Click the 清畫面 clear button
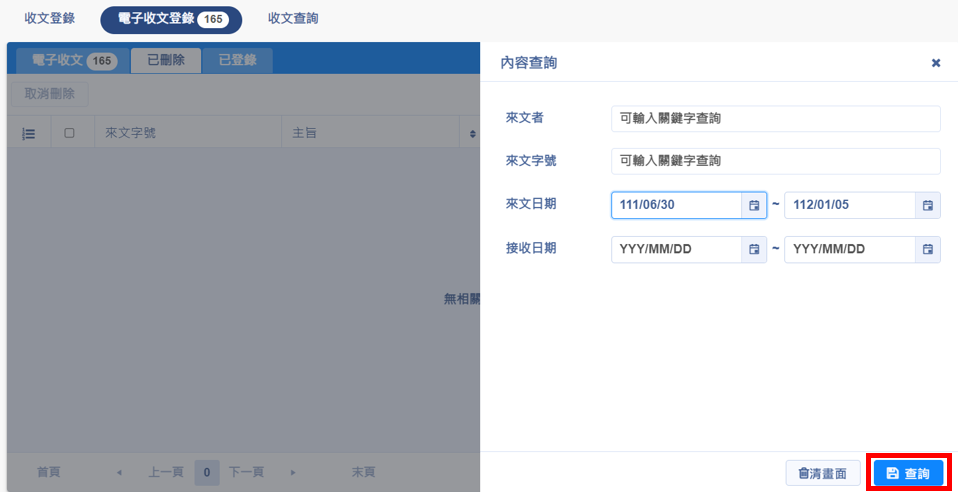 (822, 473)
